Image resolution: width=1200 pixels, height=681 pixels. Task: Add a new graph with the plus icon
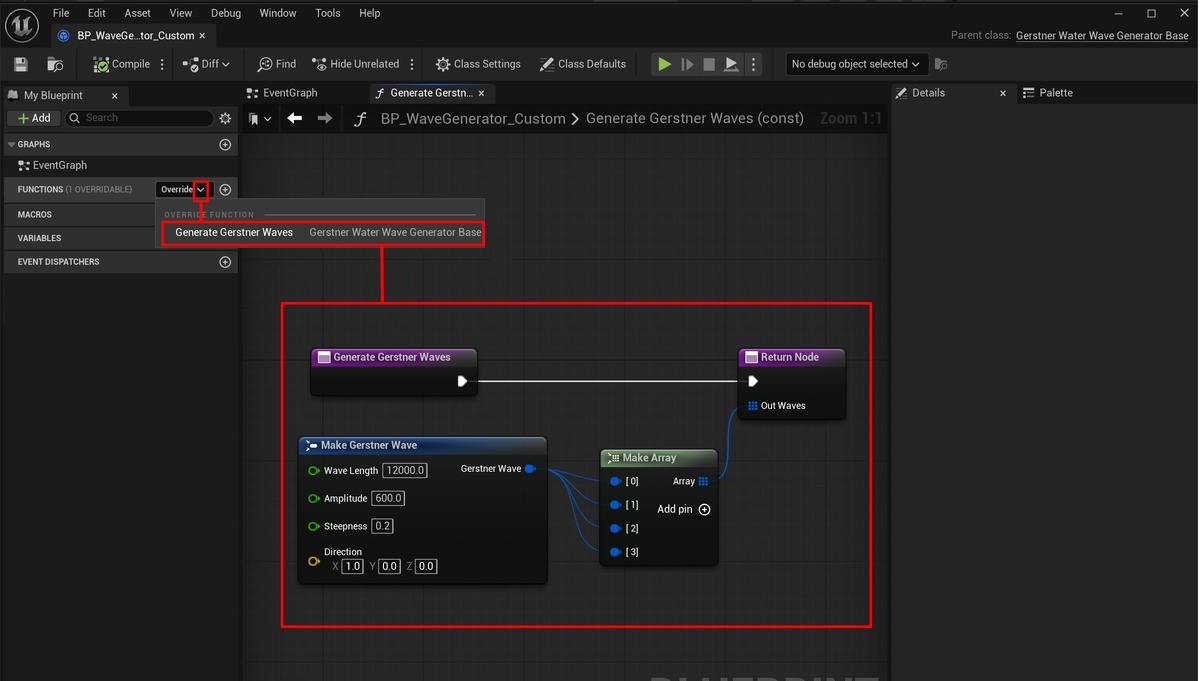coord(225,145)
